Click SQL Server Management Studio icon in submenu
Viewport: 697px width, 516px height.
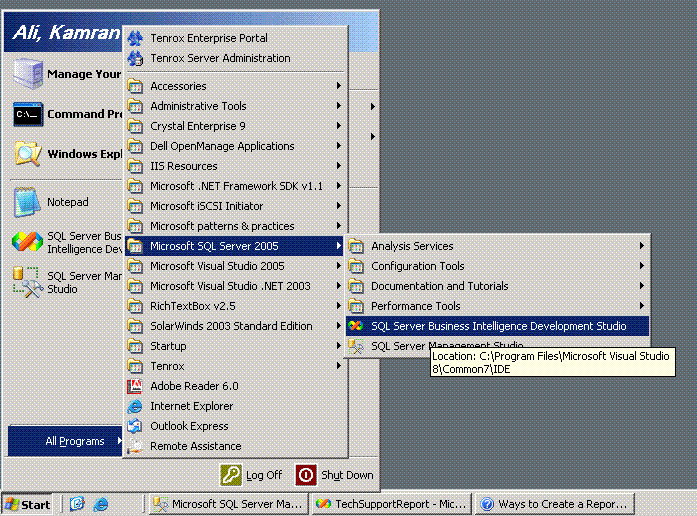356,346
